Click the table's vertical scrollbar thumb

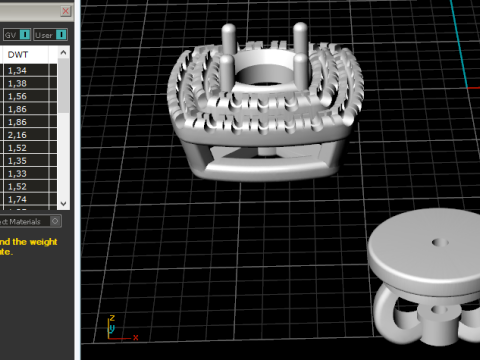pyautogui.click(x=63, y=86)
